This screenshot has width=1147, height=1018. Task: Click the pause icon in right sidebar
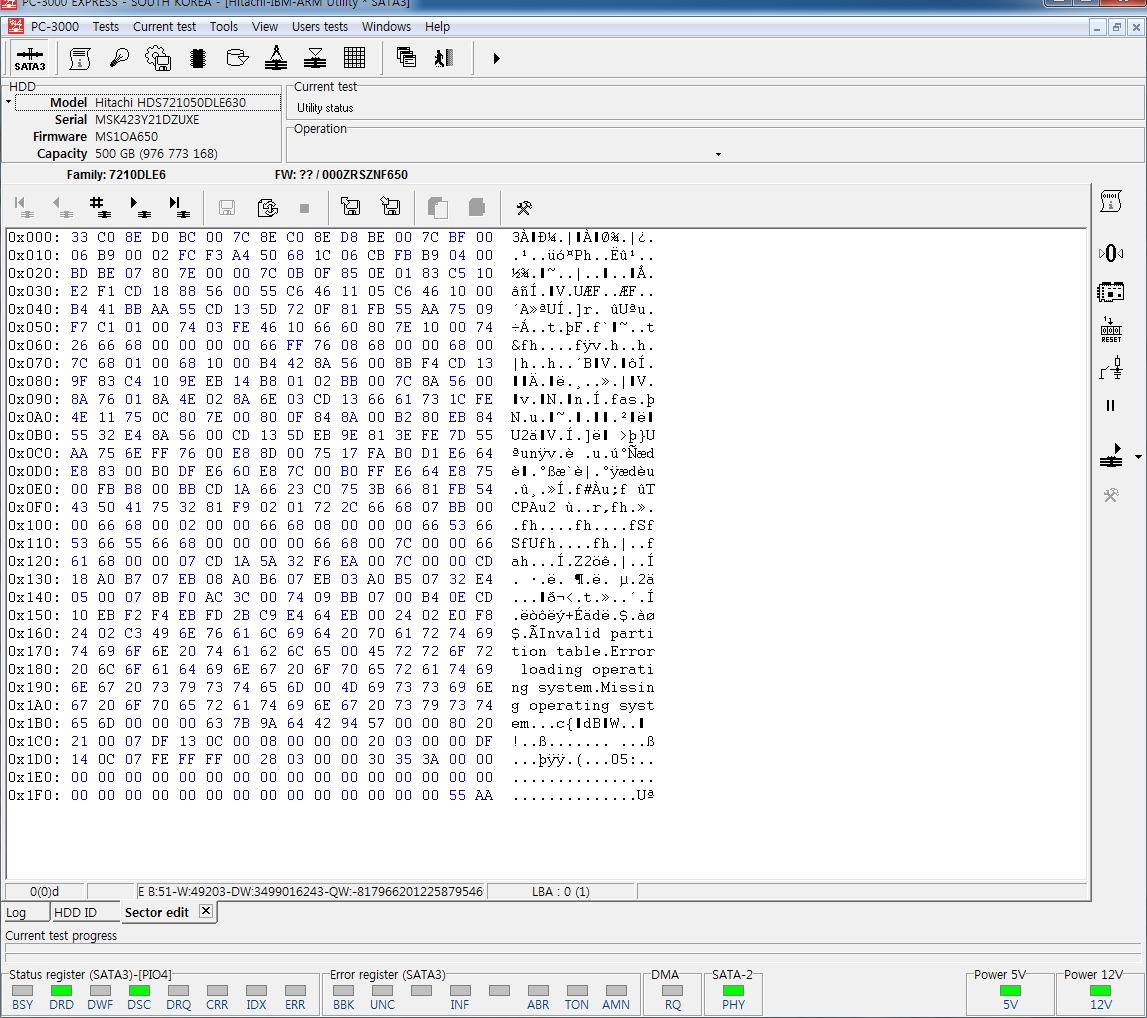coord(1110,406)
